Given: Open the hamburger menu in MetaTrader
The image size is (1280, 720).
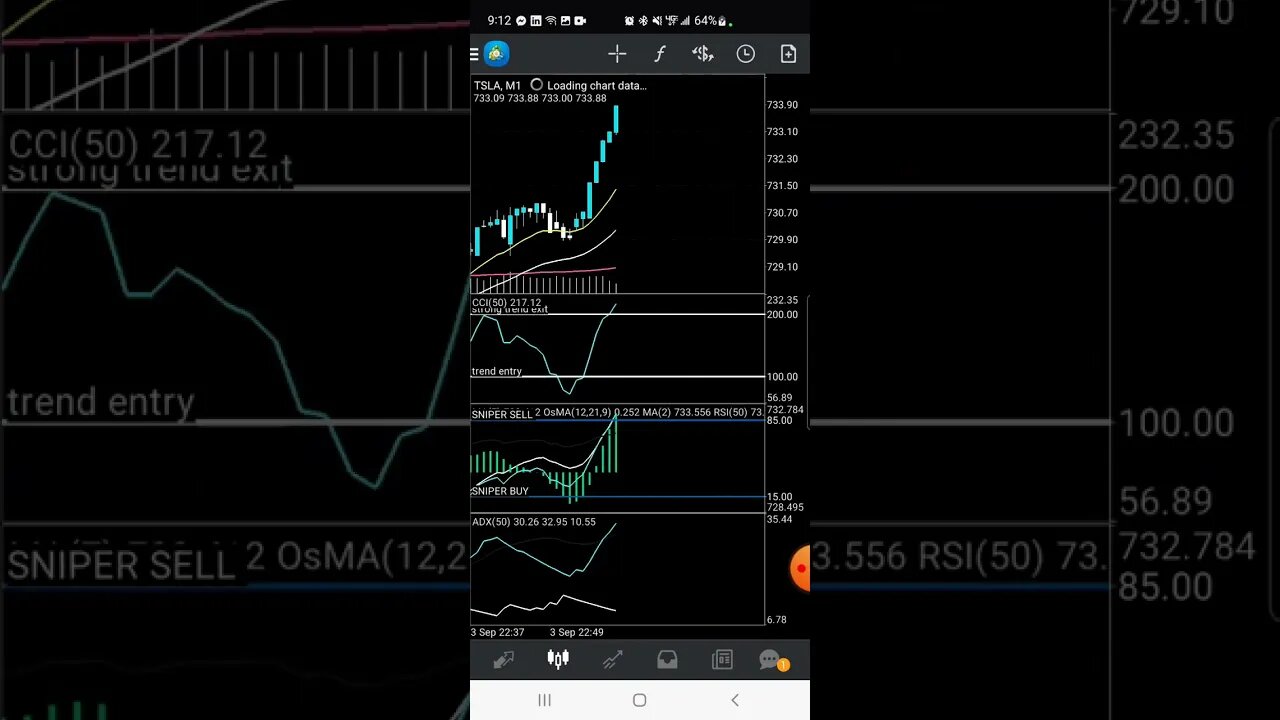Looking at the screenshot, I should (475, 54).
